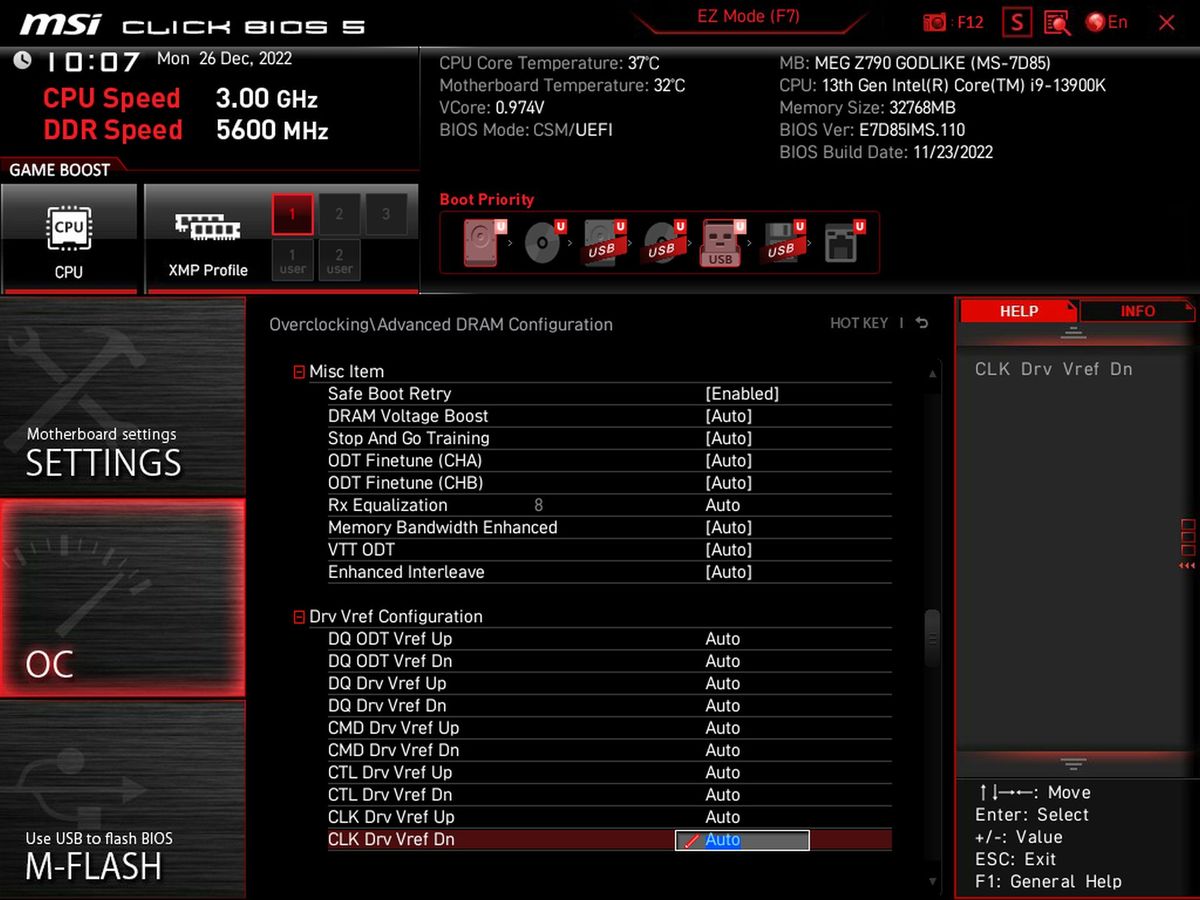The height and width of the screenshot is (900, 1200).
Task: Enable XMP profile 1
Action: pyautogui.click(x=293, y=214)
